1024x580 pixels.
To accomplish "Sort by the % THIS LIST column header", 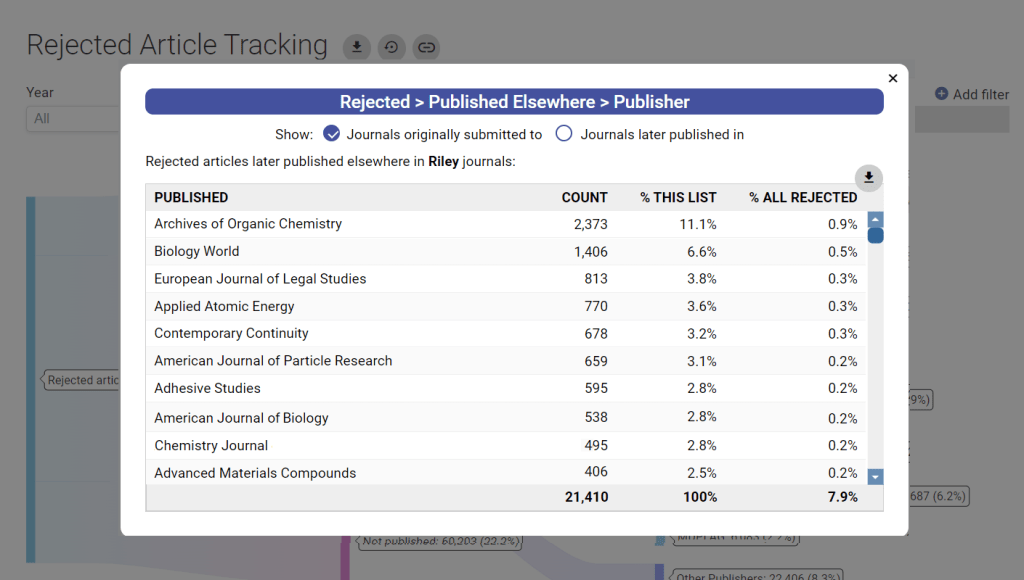I will coord(678,197).
